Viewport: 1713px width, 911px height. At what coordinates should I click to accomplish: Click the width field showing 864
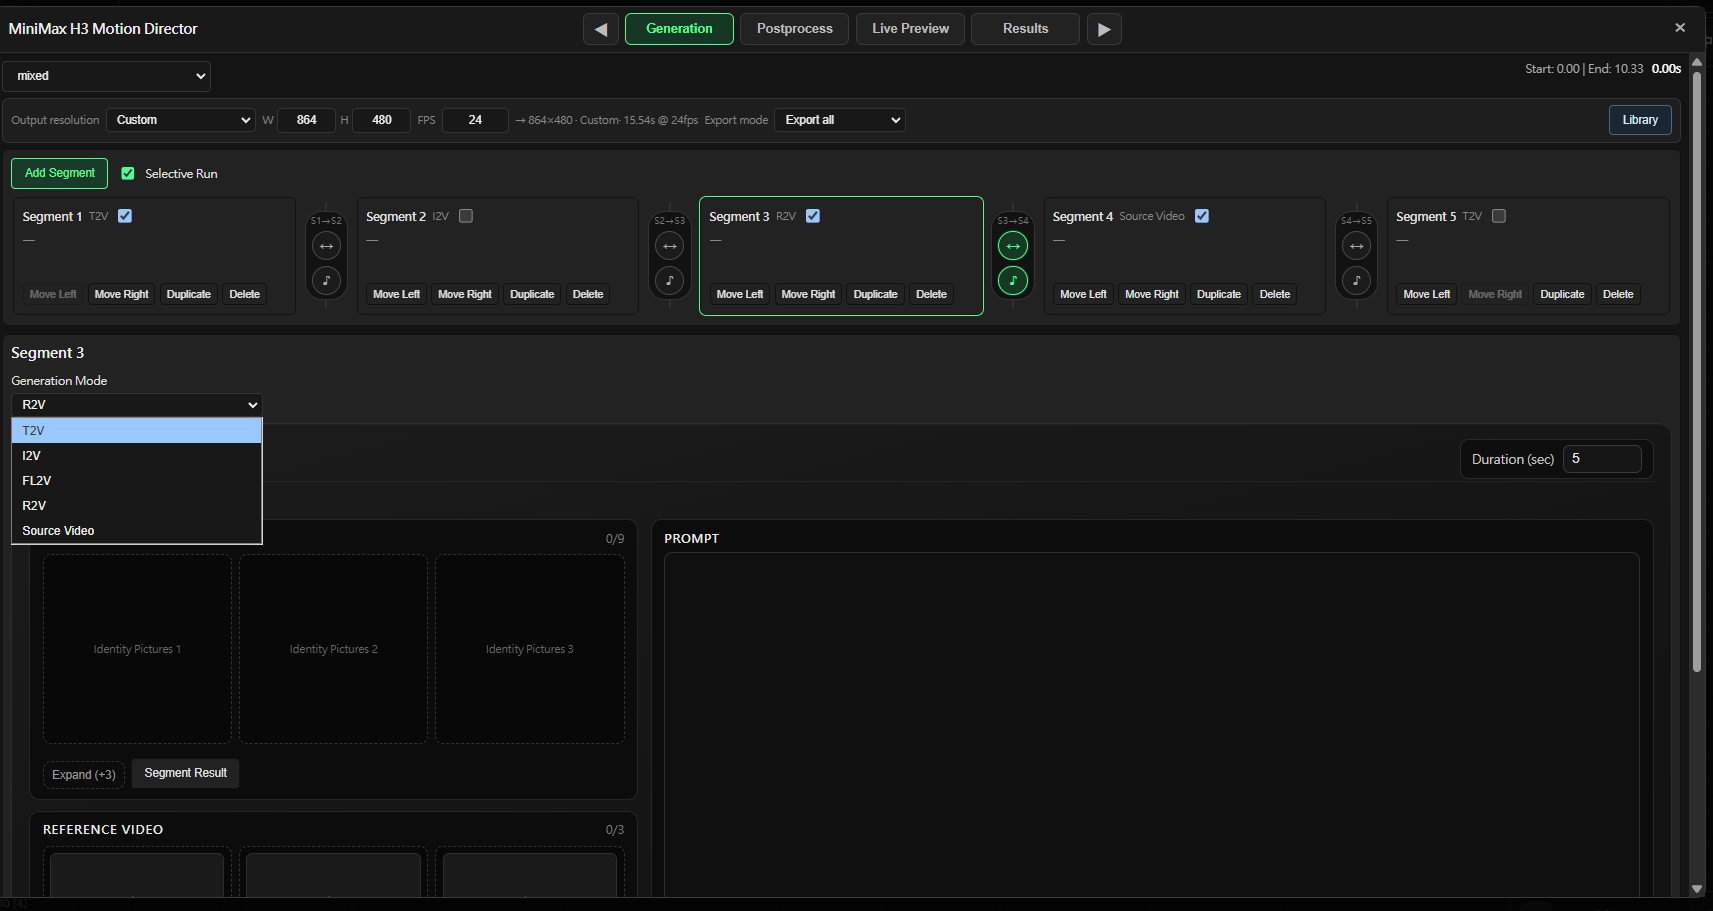point(307,120)
